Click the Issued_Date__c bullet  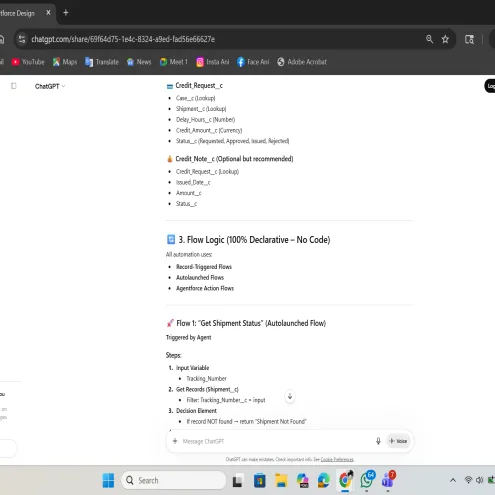(x=193, y=182)
